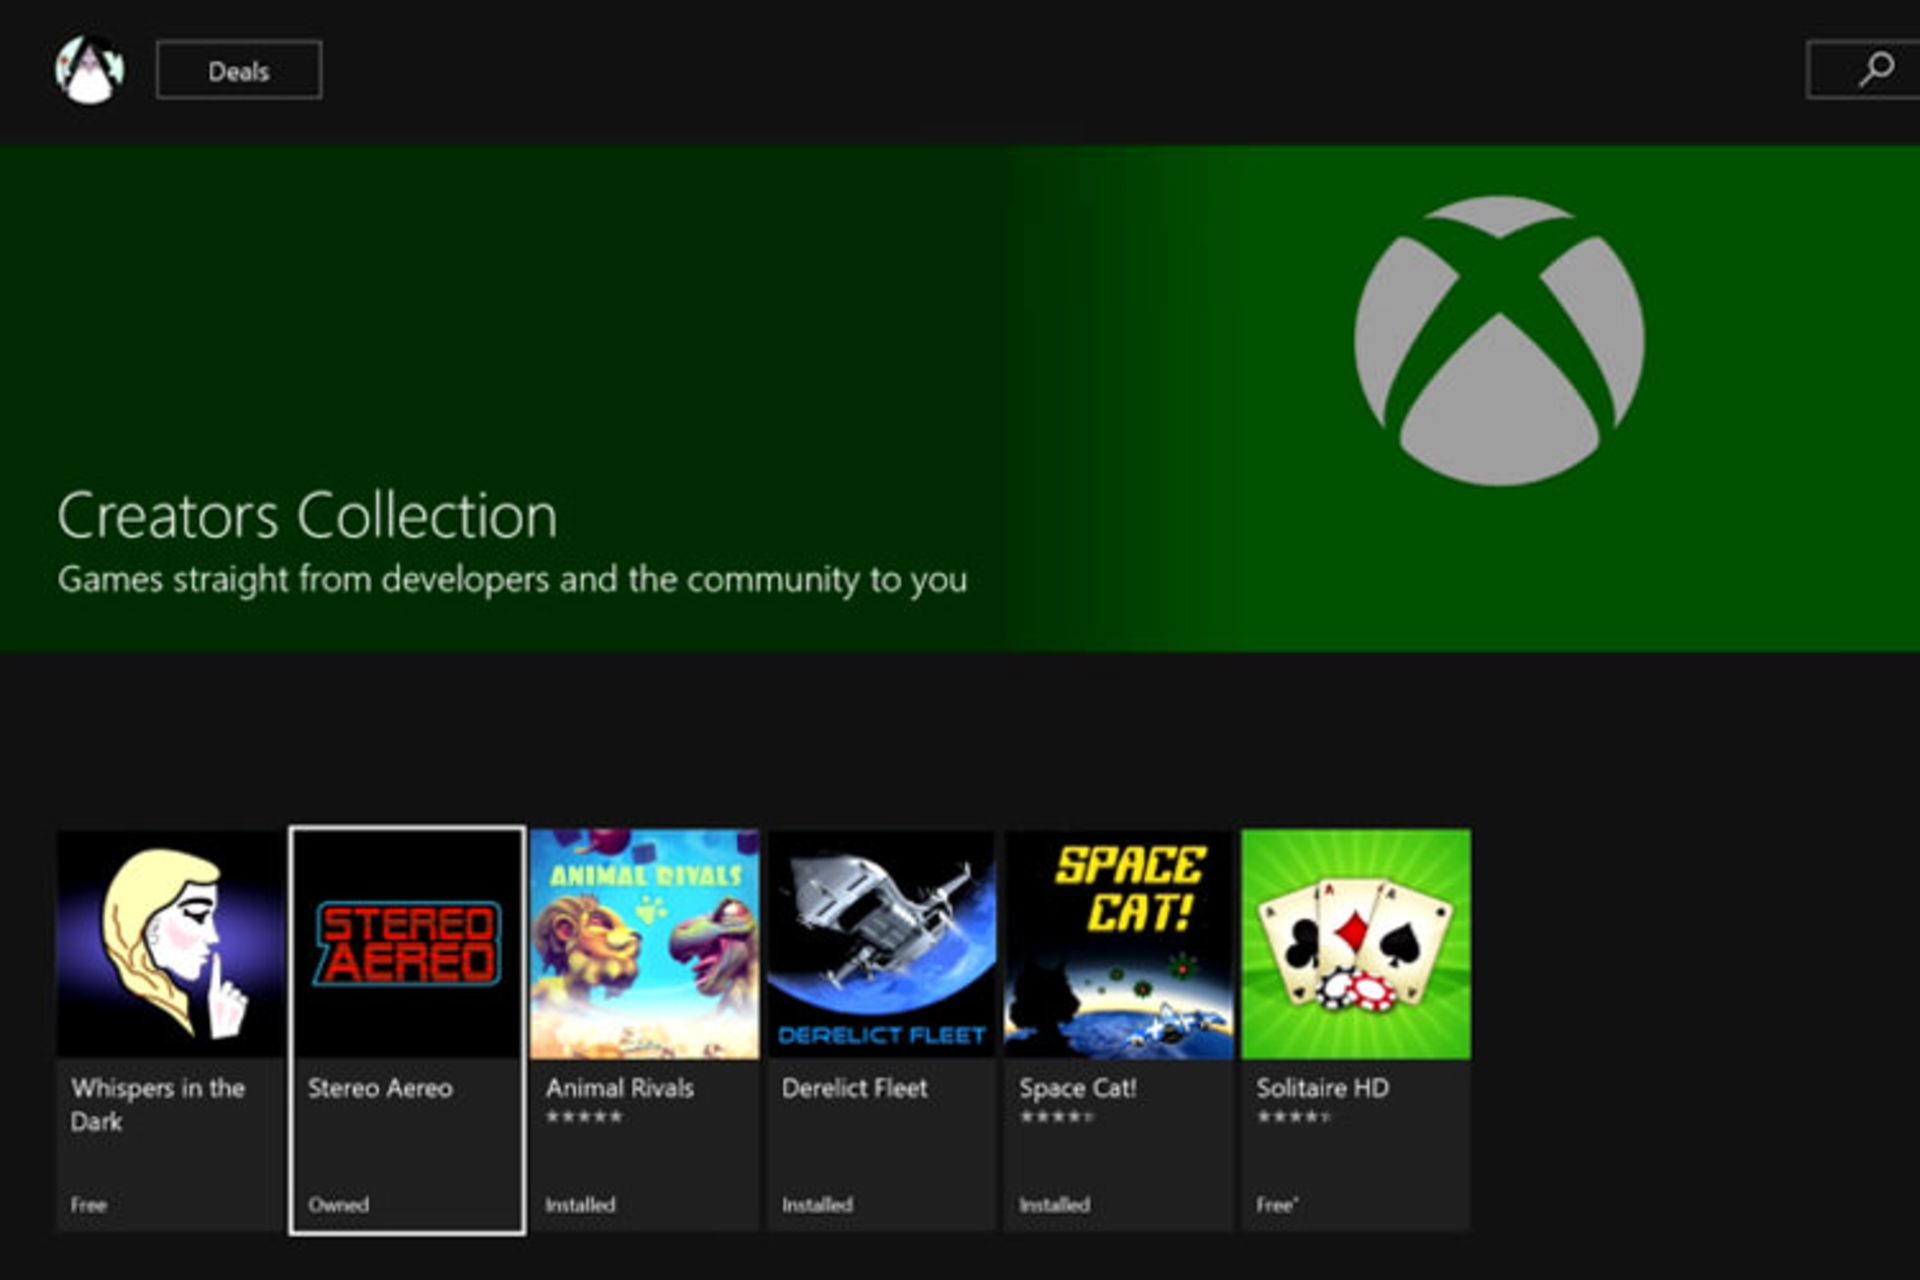This screenshot has height=1280, width=1920.
Task: Select the Stereo Aereo game cover
Action: [x=407, y=944]
